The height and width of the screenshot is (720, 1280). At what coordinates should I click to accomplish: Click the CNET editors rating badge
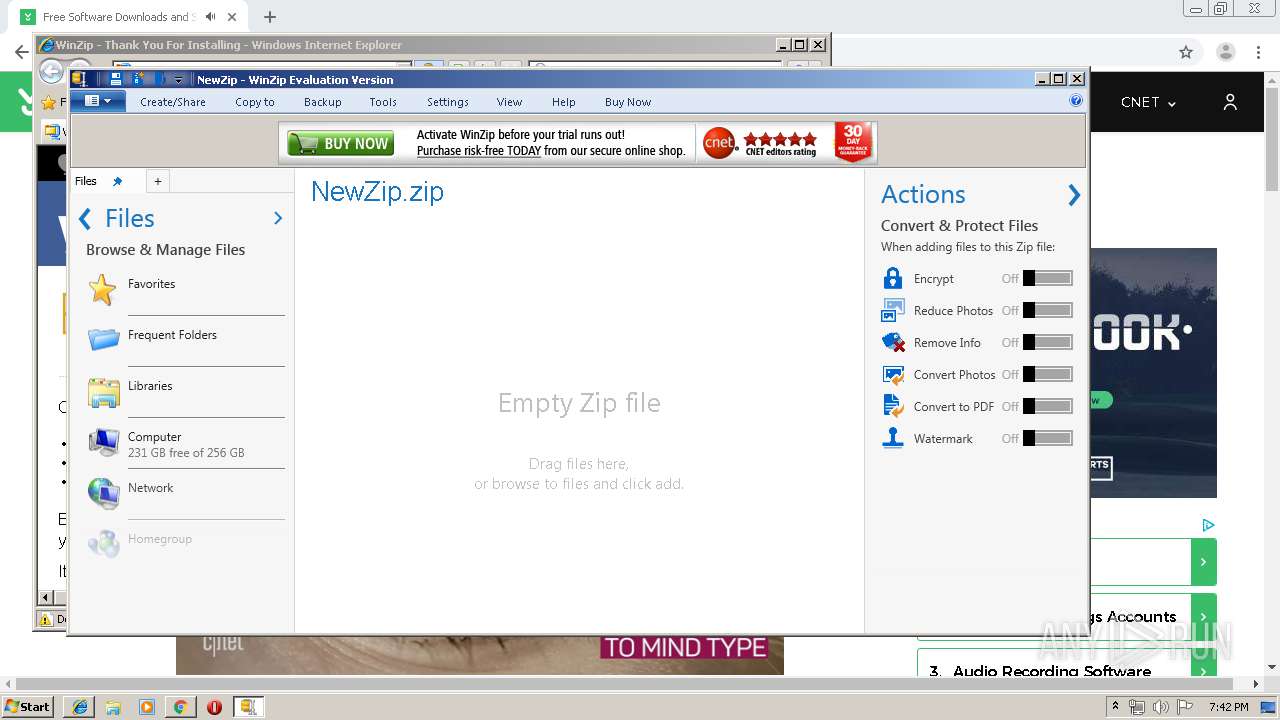pos(760,143)
